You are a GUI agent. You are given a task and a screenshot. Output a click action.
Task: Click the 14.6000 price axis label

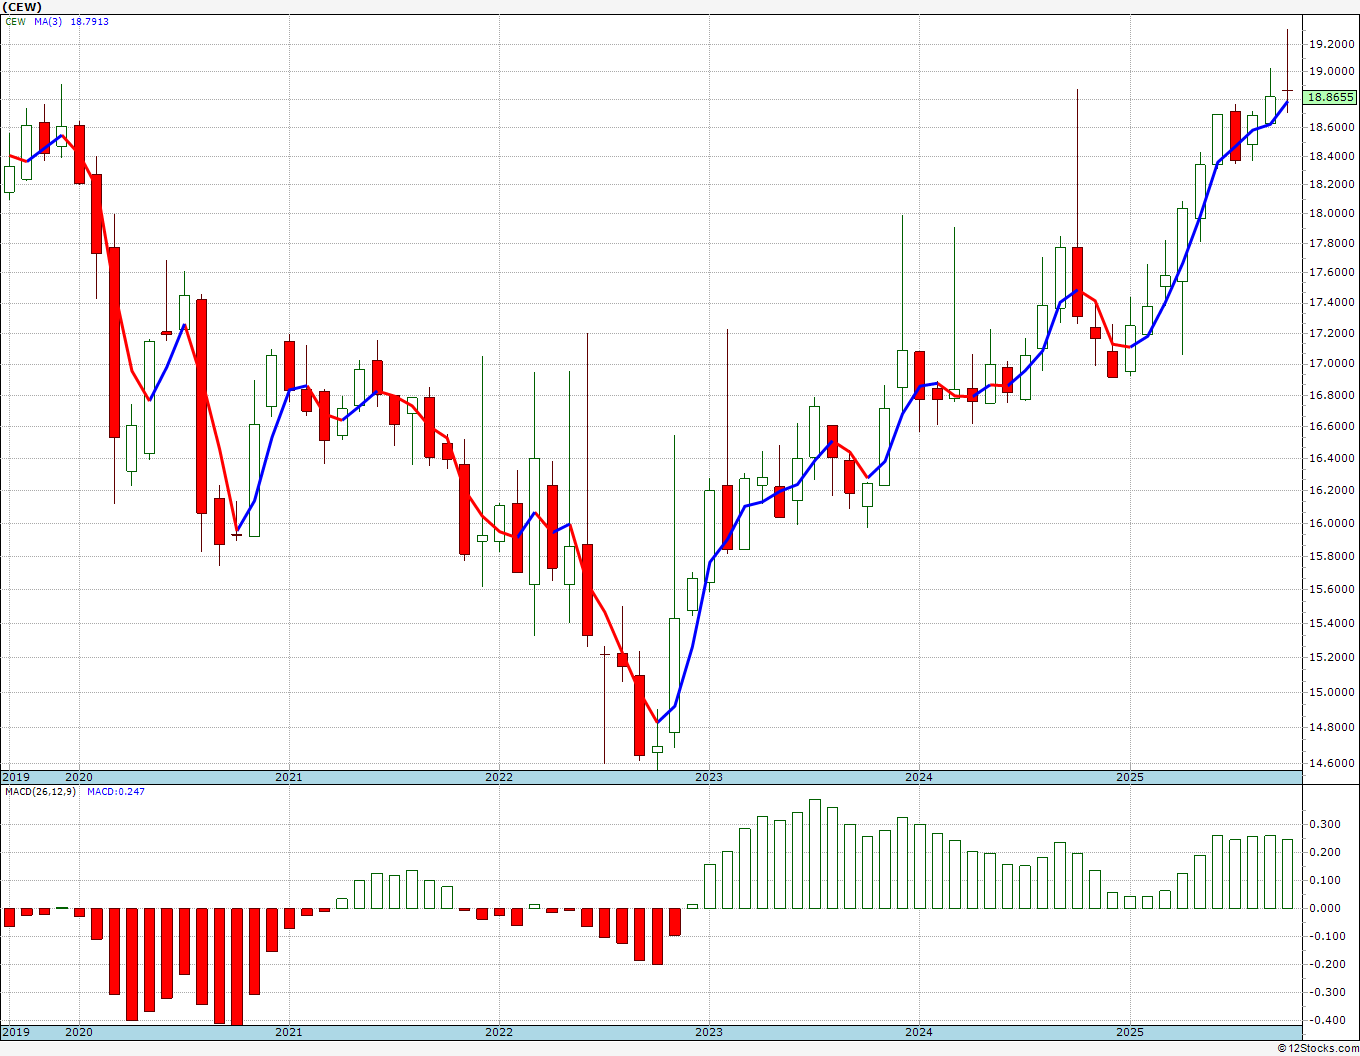tap(1332, 763)
